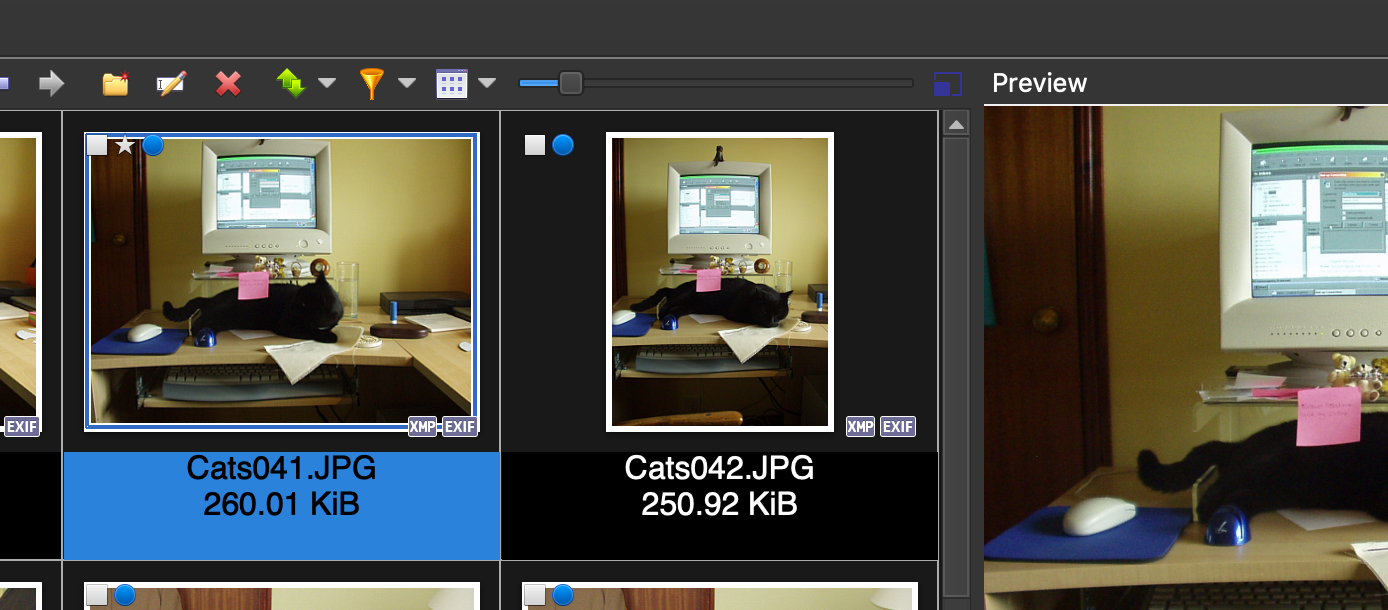The image size is (1388, 610).
Task: Click the scrollbar up arrow of the thumbnail pane
Action: coord(957,125)
